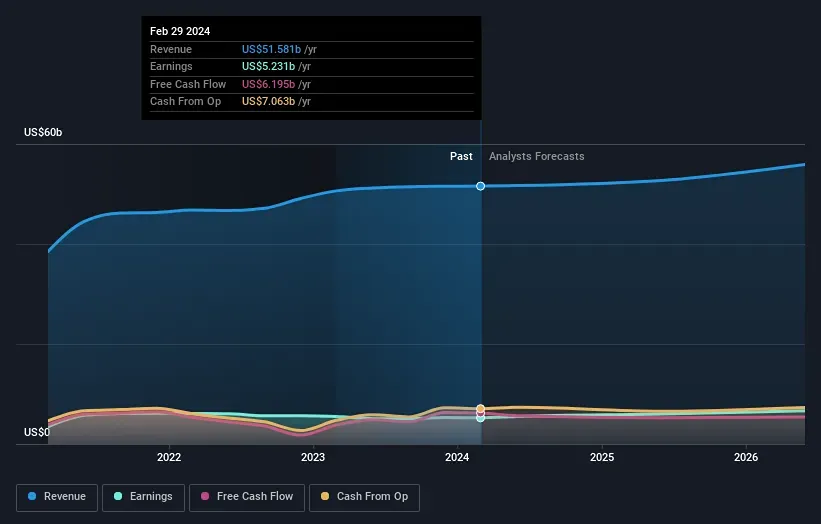
Task: Click the Revenue row label in the tooltip
Action: pos(171,49)
